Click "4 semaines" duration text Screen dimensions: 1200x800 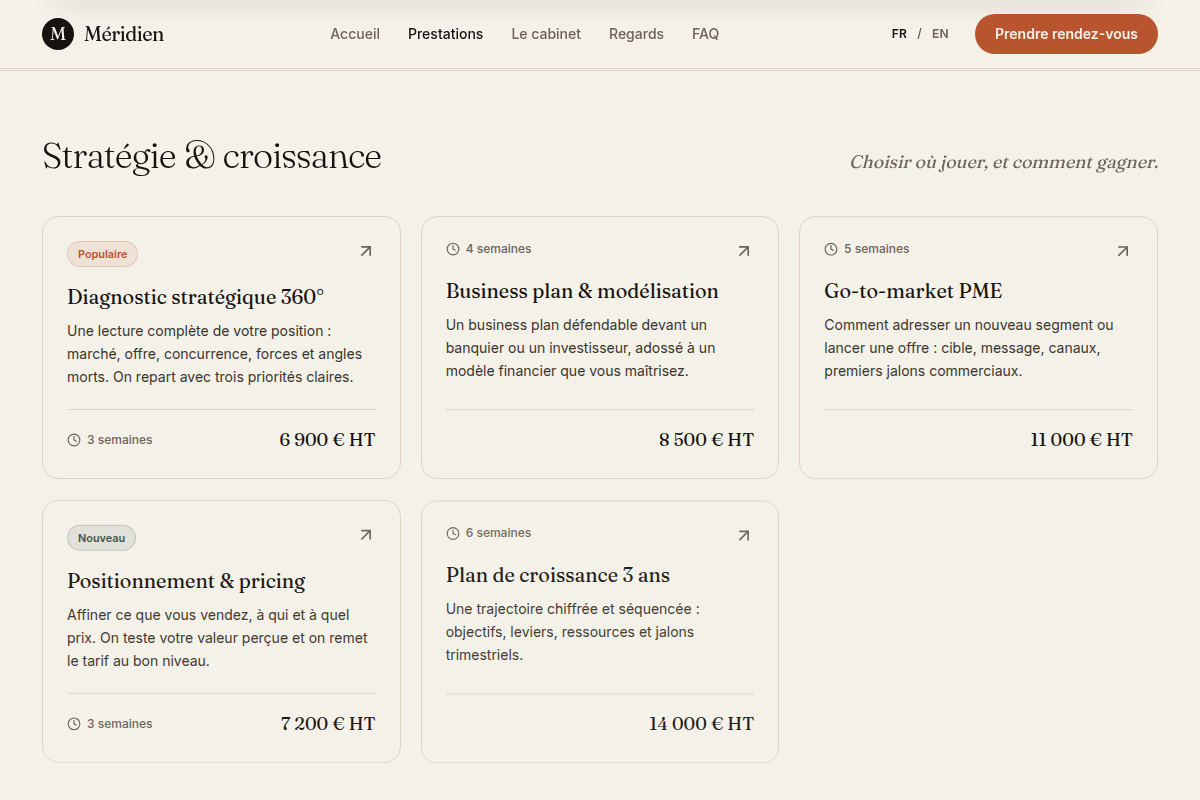(499, 249)
